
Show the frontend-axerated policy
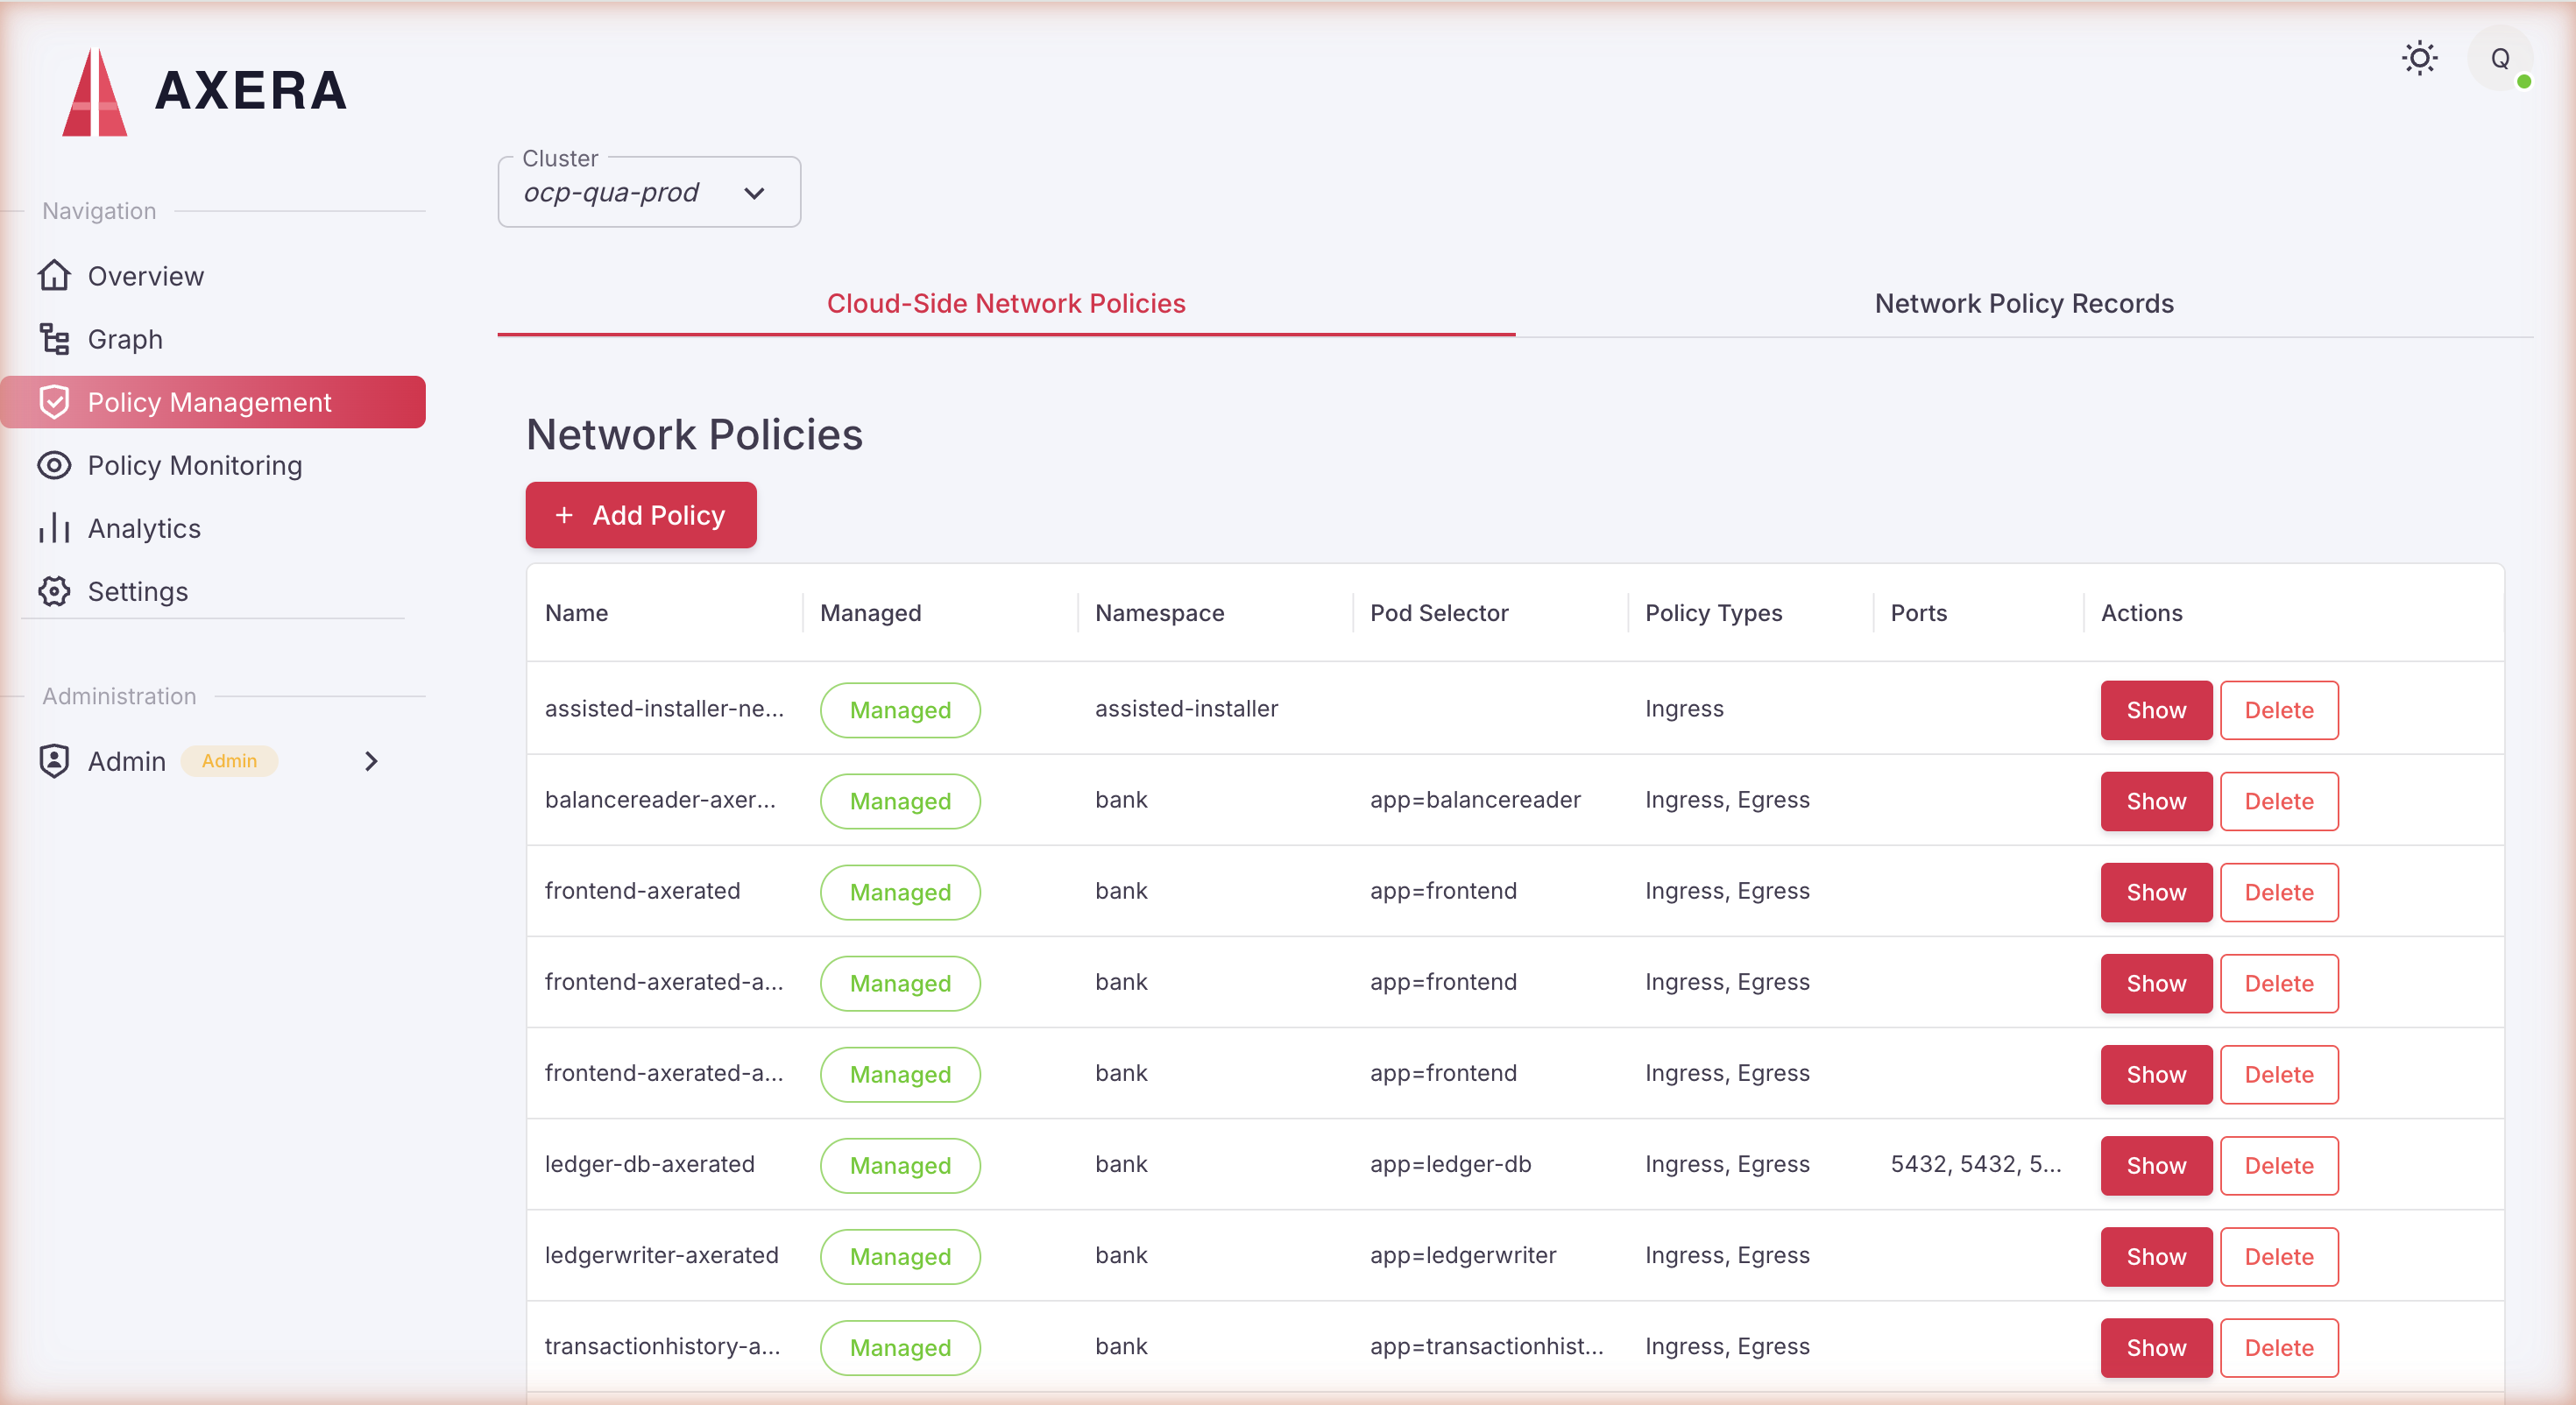tap(2156, 892)
